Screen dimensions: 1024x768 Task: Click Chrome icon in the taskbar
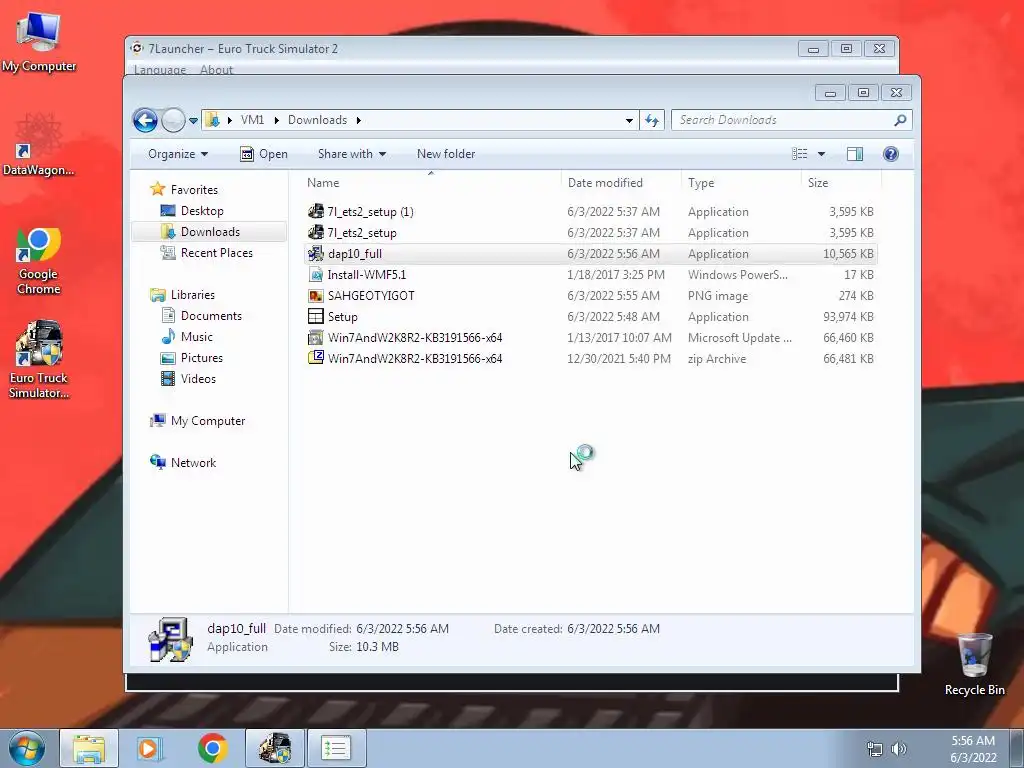tap(212, 748)
